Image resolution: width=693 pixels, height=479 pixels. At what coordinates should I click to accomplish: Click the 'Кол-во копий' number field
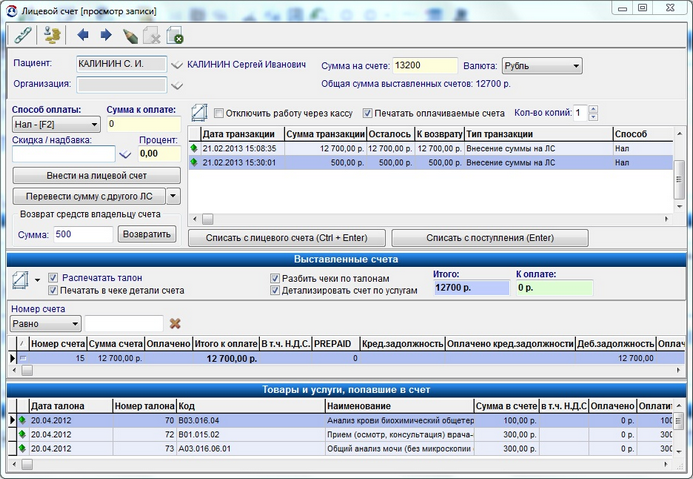coord(581,113)
